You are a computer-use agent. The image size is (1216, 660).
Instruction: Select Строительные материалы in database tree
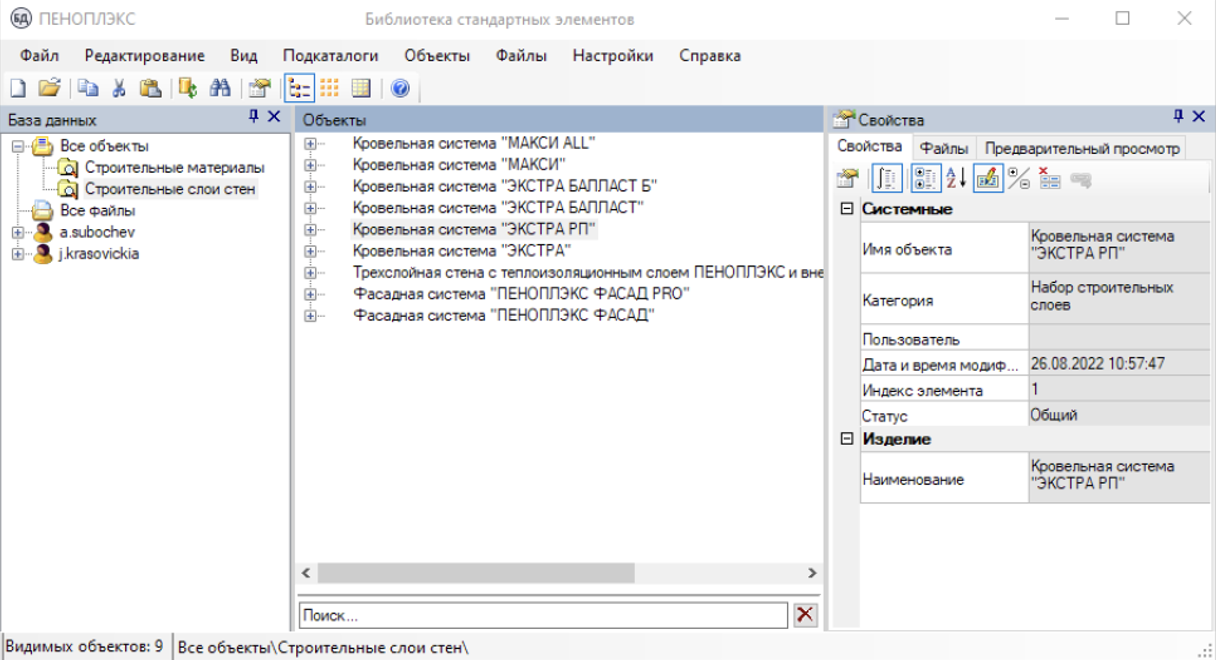[x=174, y=167]
